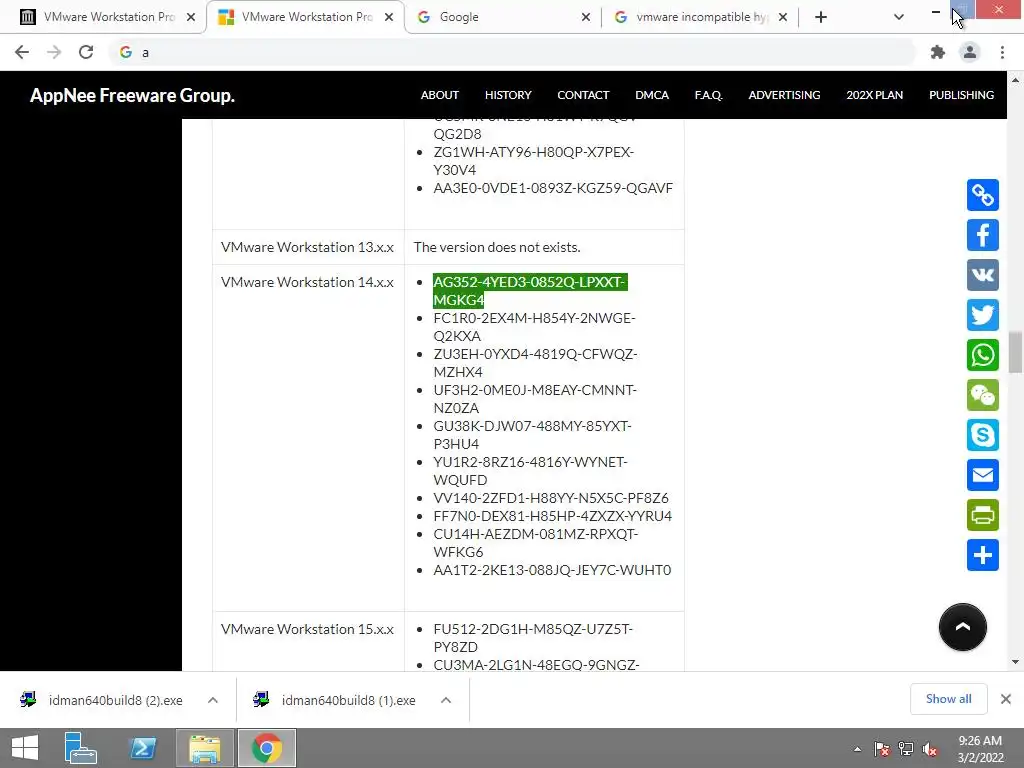Show hidden system tray icons

857,749
